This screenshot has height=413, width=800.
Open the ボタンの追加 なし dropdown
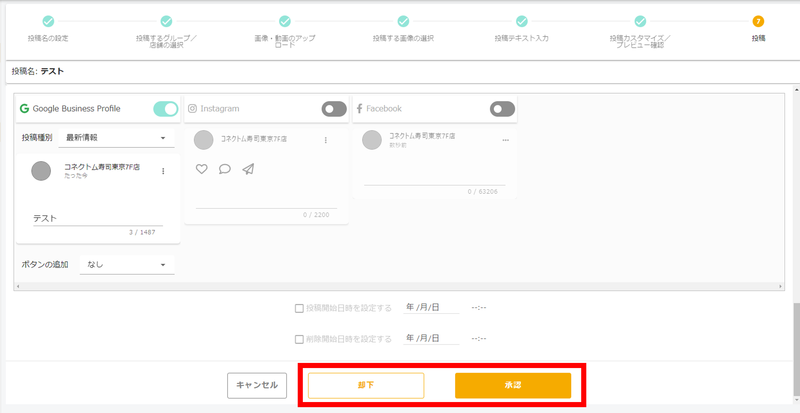127,265
